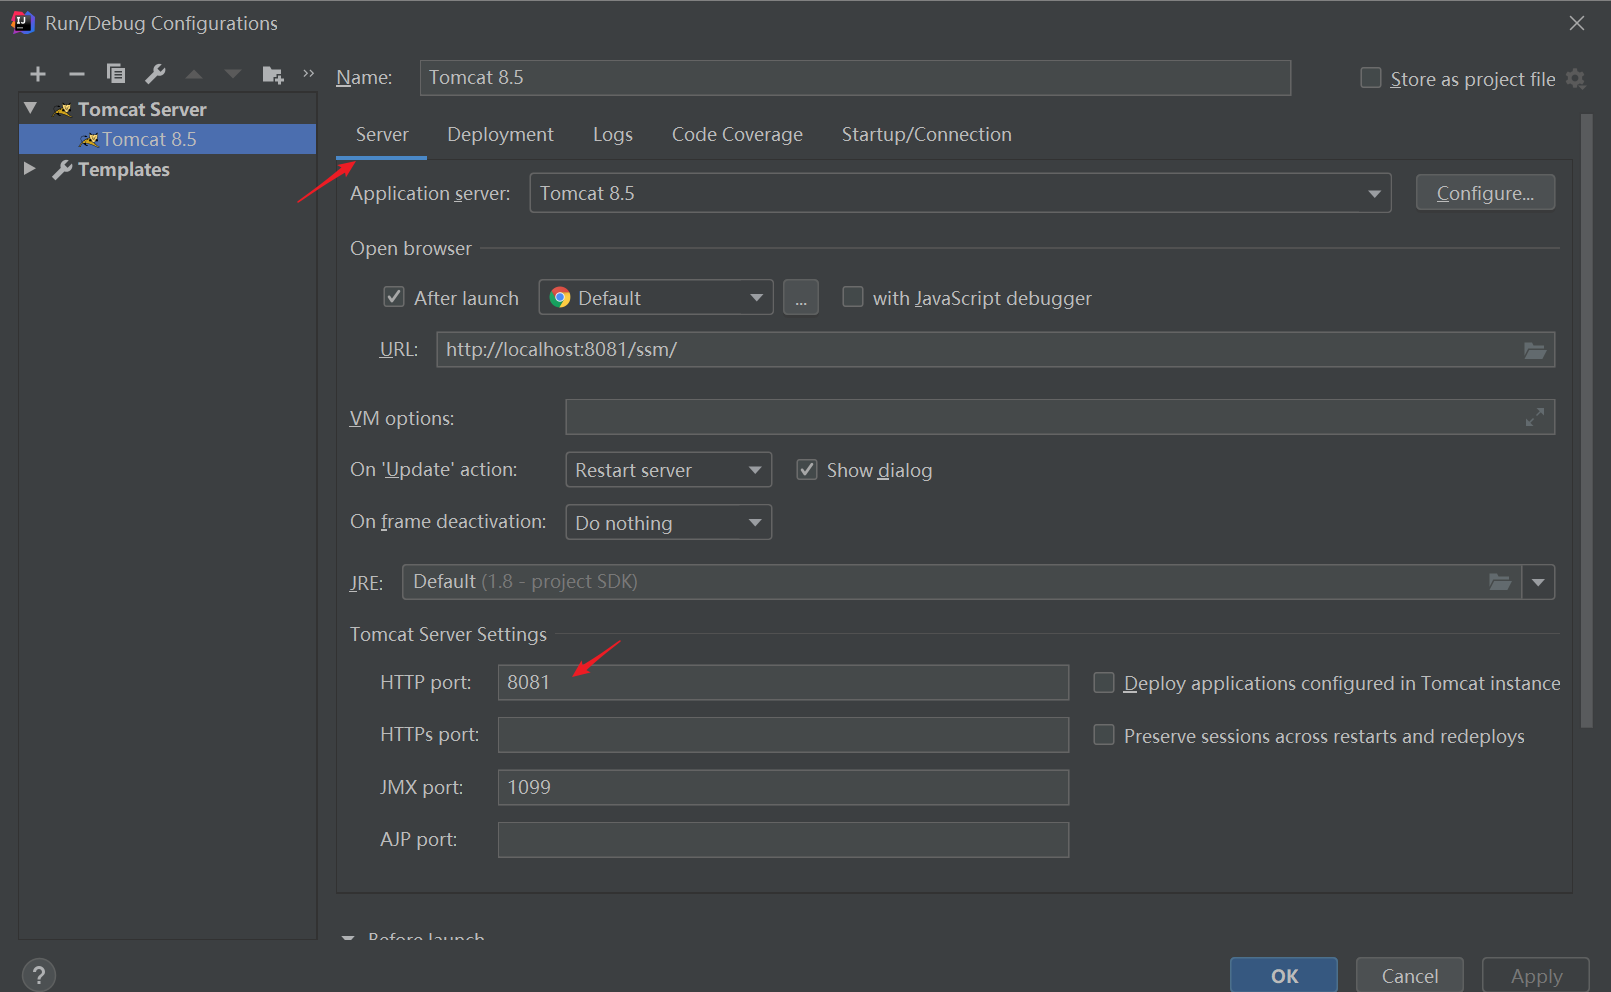Uncheck the After launch checkbox

[x=394, y=297]
